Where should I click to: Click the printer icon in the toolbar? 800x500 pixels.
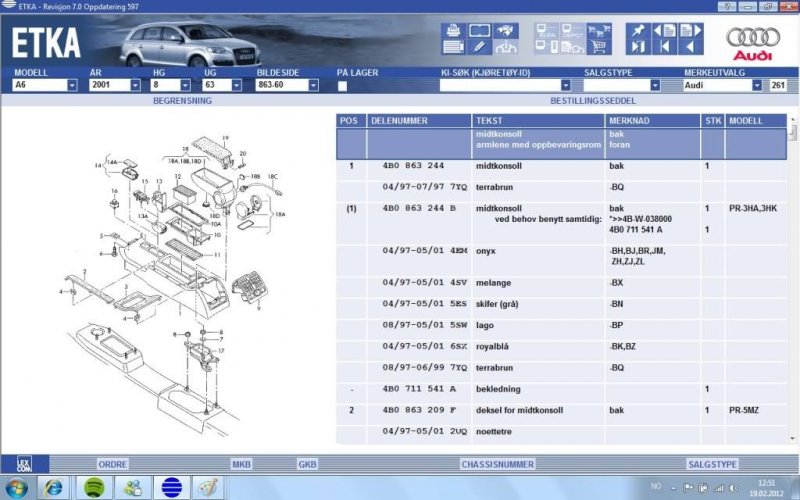(452, 30)
